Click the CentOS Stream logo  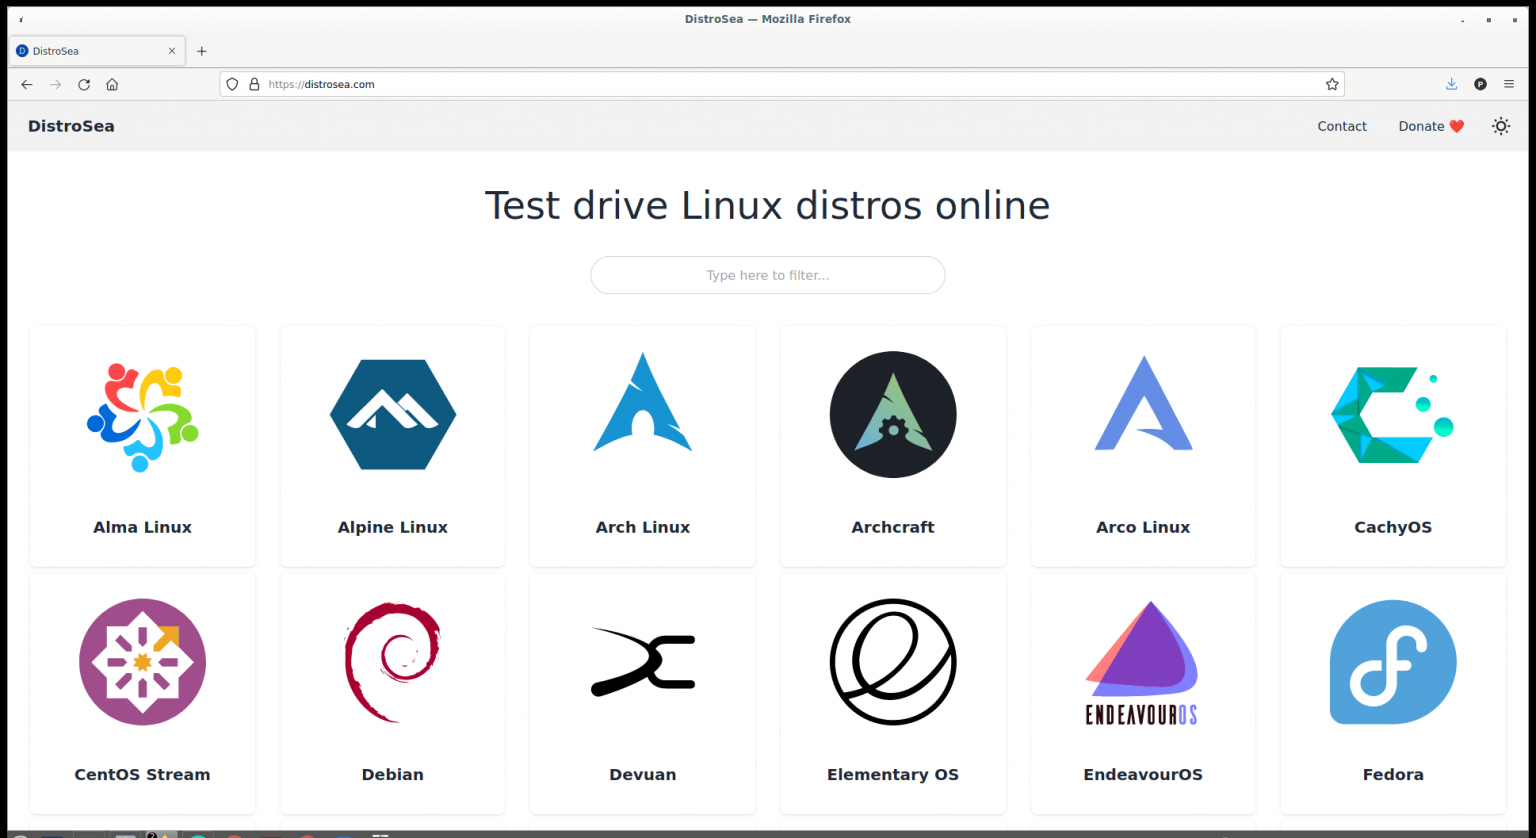click(142, 662)
